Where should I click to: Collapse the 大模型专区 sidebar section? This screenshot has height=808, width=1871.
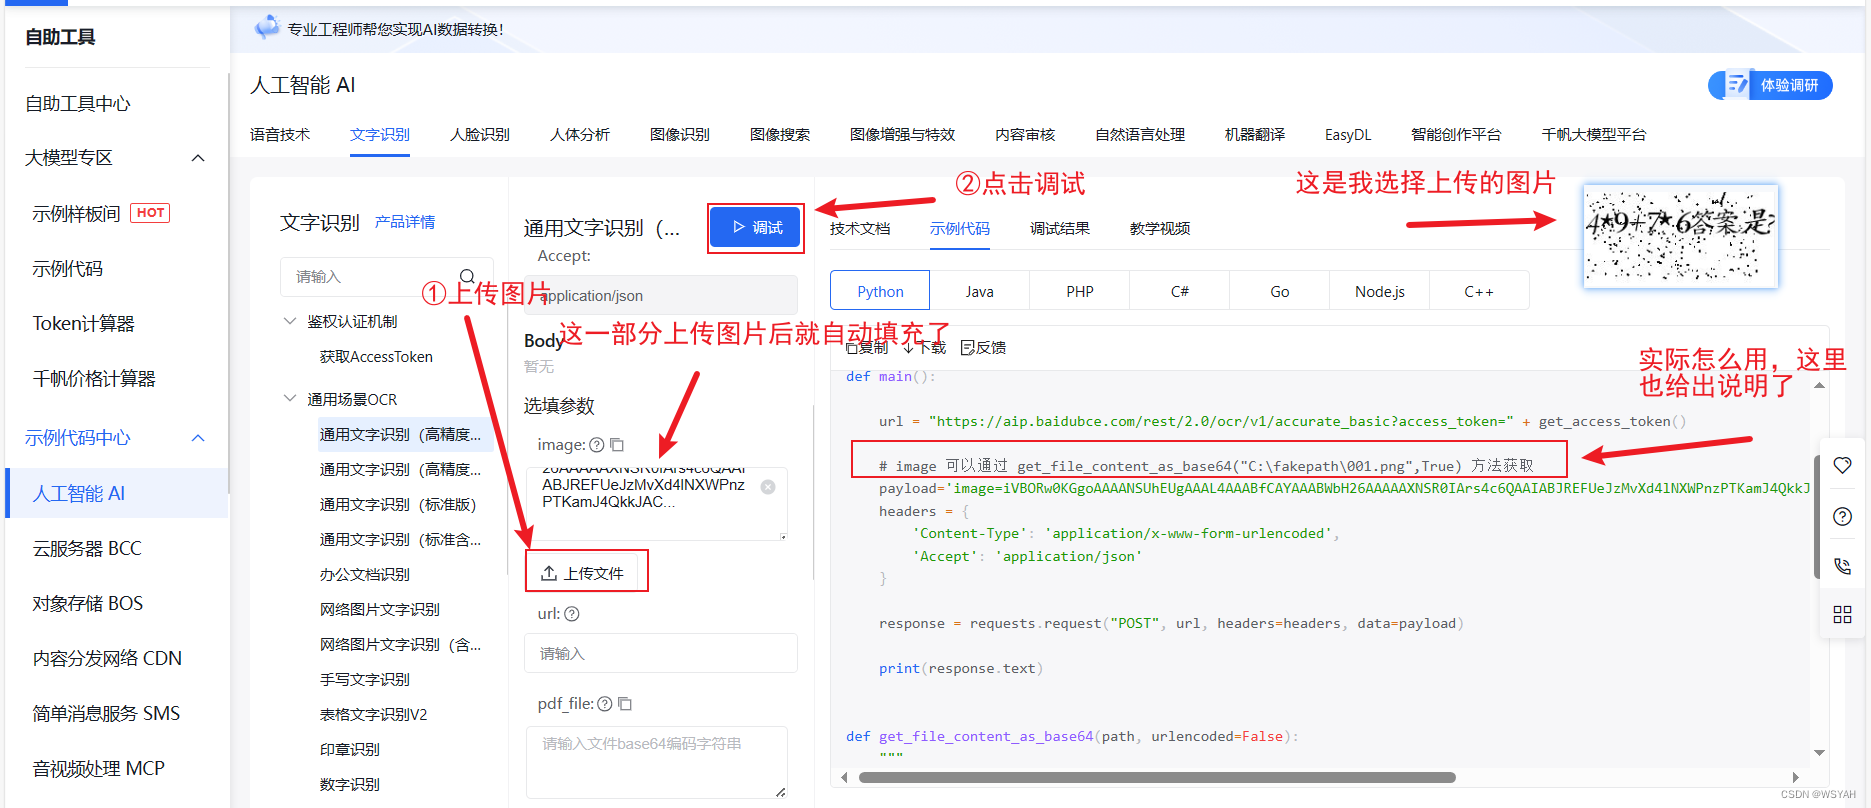(x=198, y=158)
